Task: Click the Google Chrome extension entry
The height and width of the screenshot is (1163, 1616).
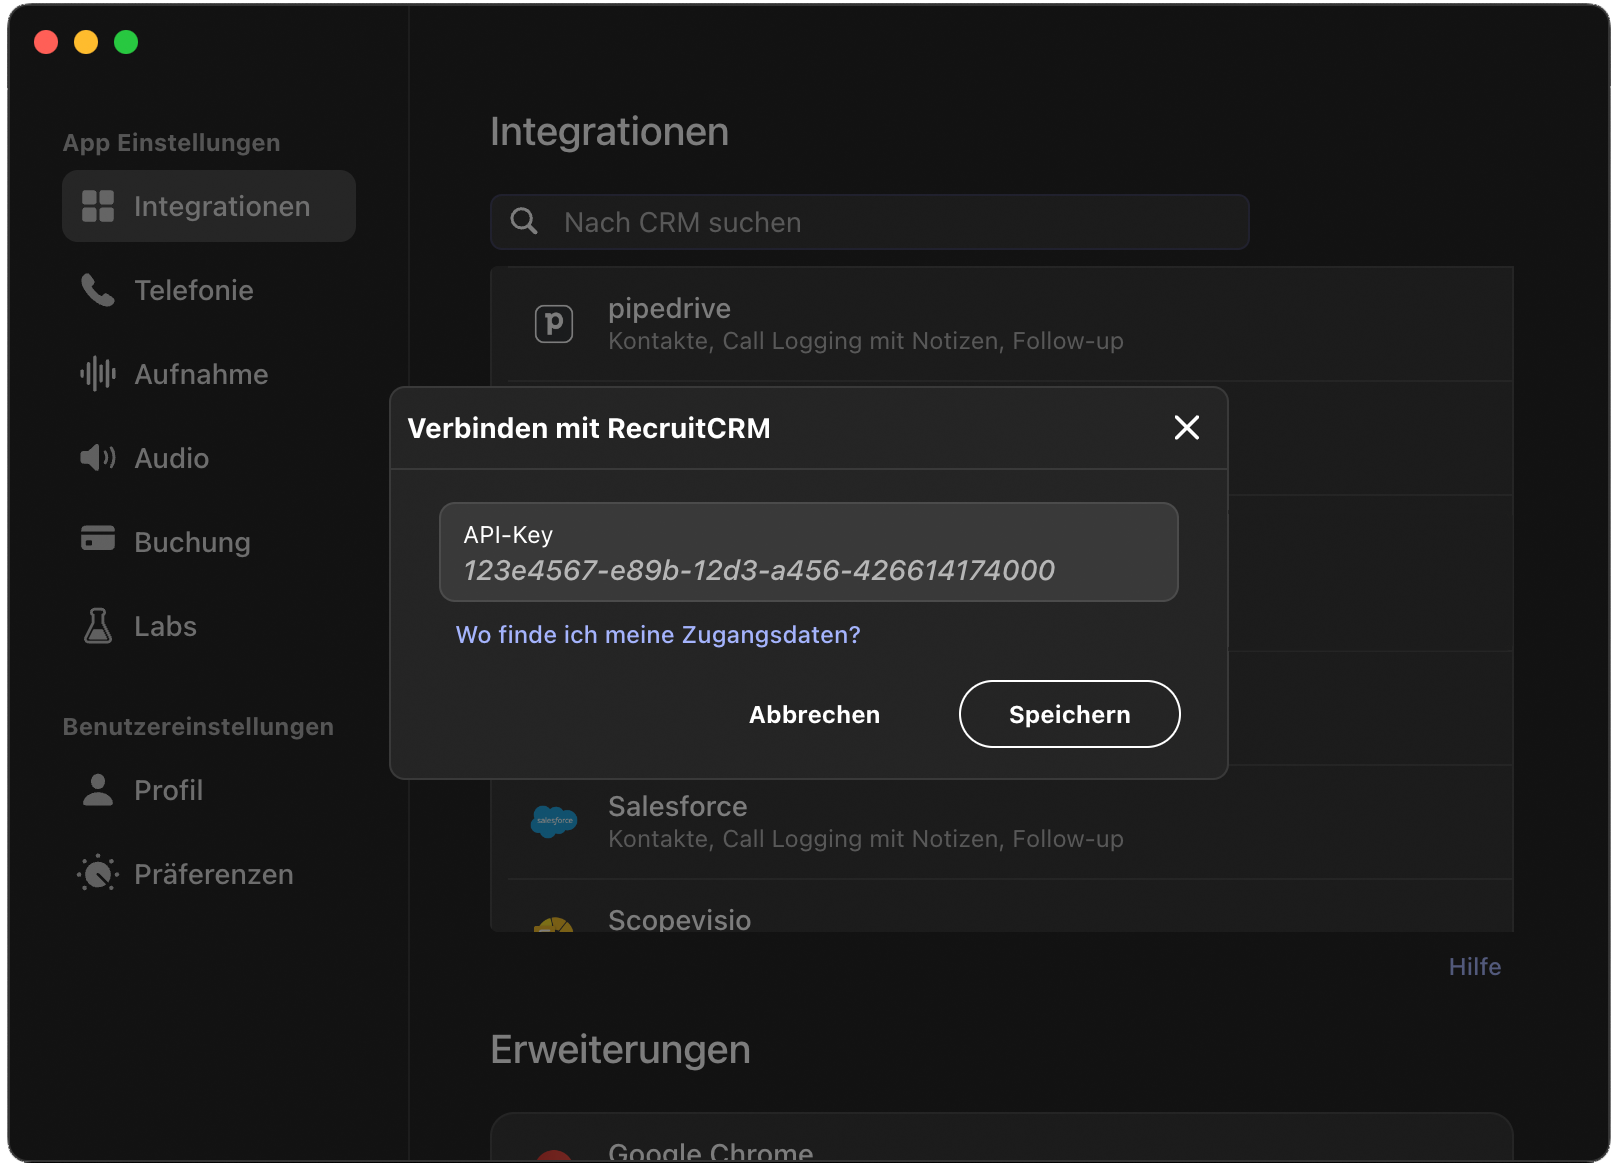Action: (x=1002, y=1139)
